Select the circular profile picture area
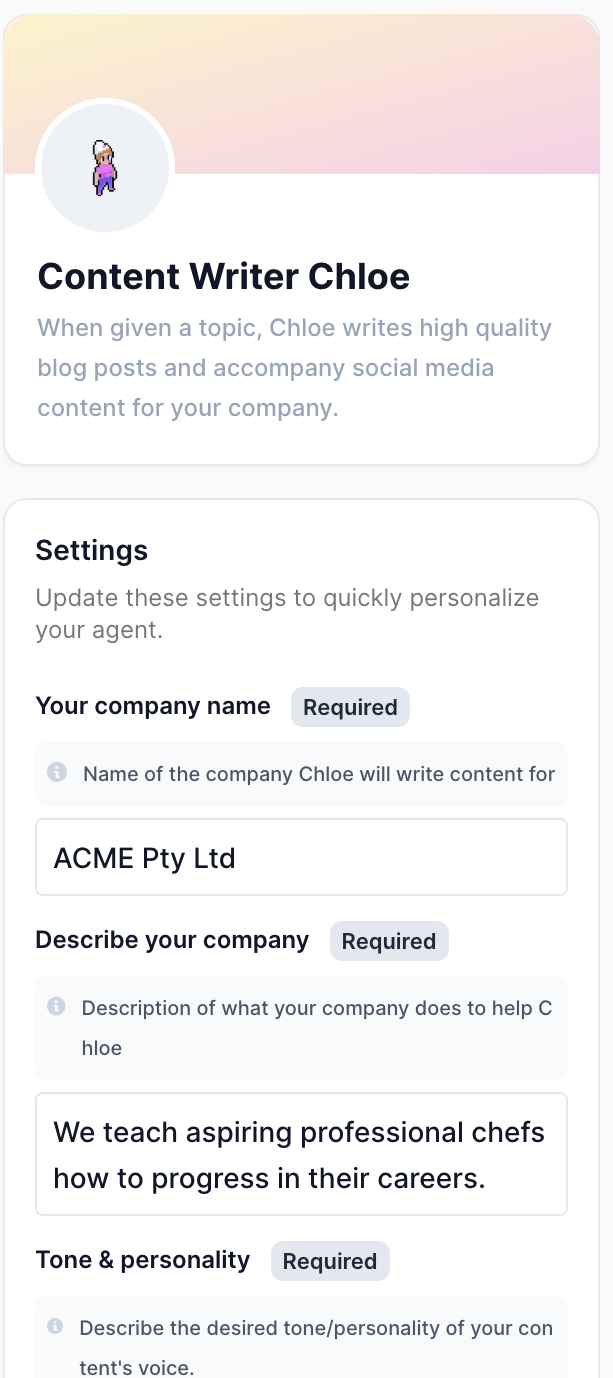613x1378 pixels. coord(105,168)
